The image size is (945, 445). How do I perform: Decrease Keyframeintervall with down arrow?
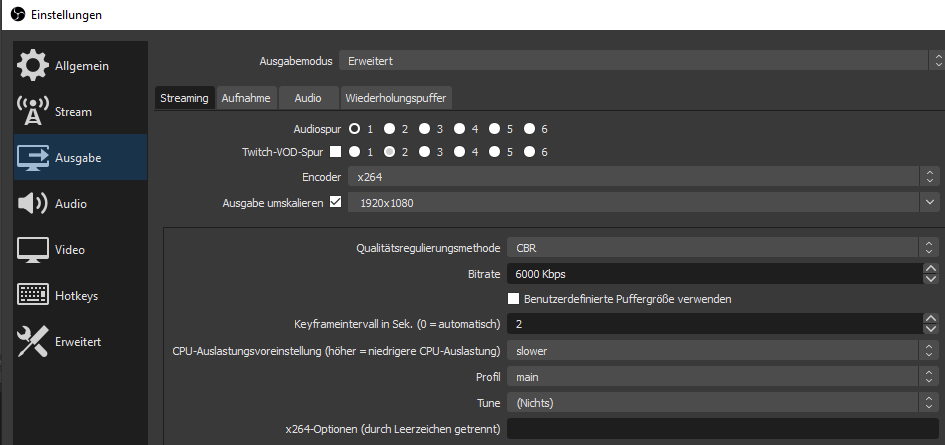tap(931, 329)
